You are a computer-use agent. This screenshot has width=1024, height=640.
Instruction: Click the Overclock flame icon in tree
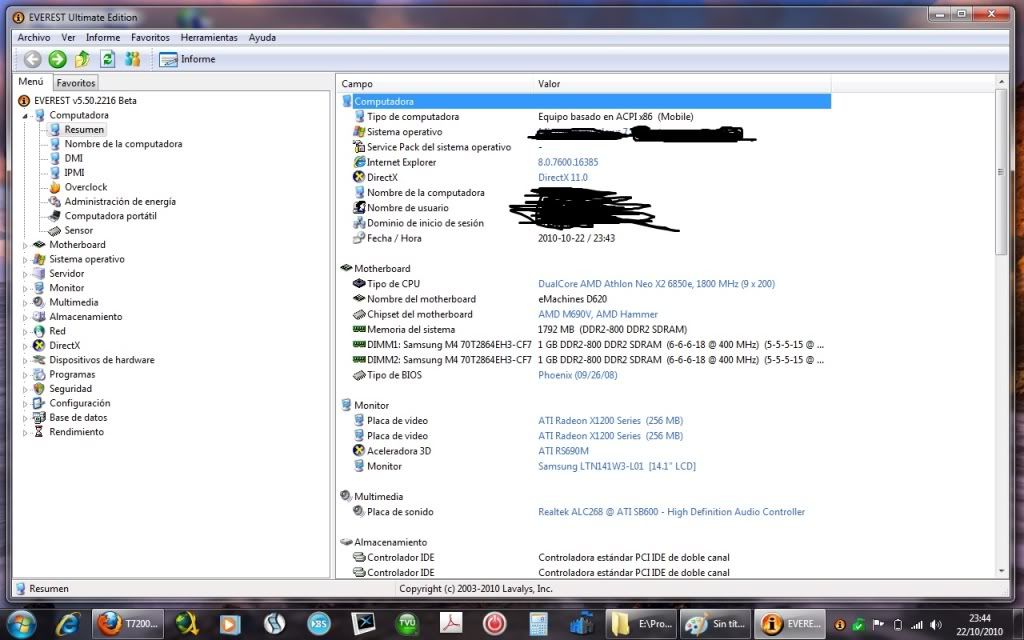(55, 187)
